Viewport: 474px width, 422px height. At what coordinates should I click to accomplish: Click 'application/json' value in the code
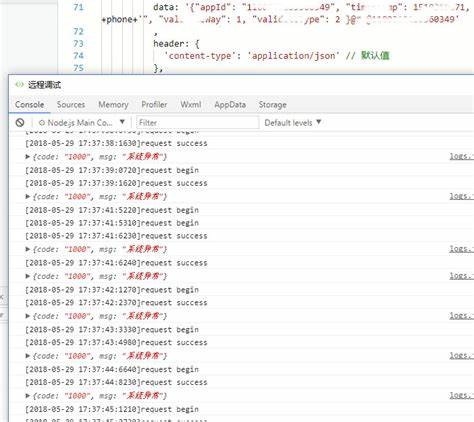293,56
